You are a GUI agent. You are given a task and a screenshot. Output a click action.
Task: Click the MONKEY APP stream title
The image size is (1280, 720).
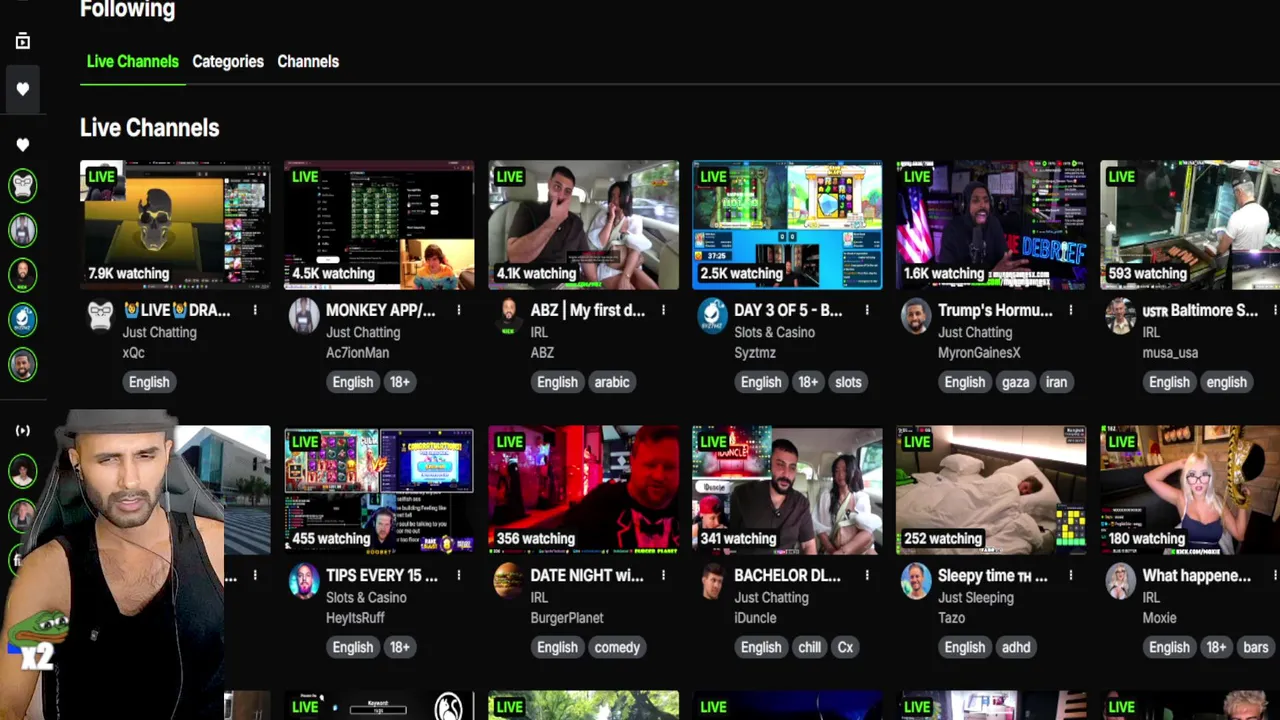[381, 310]
